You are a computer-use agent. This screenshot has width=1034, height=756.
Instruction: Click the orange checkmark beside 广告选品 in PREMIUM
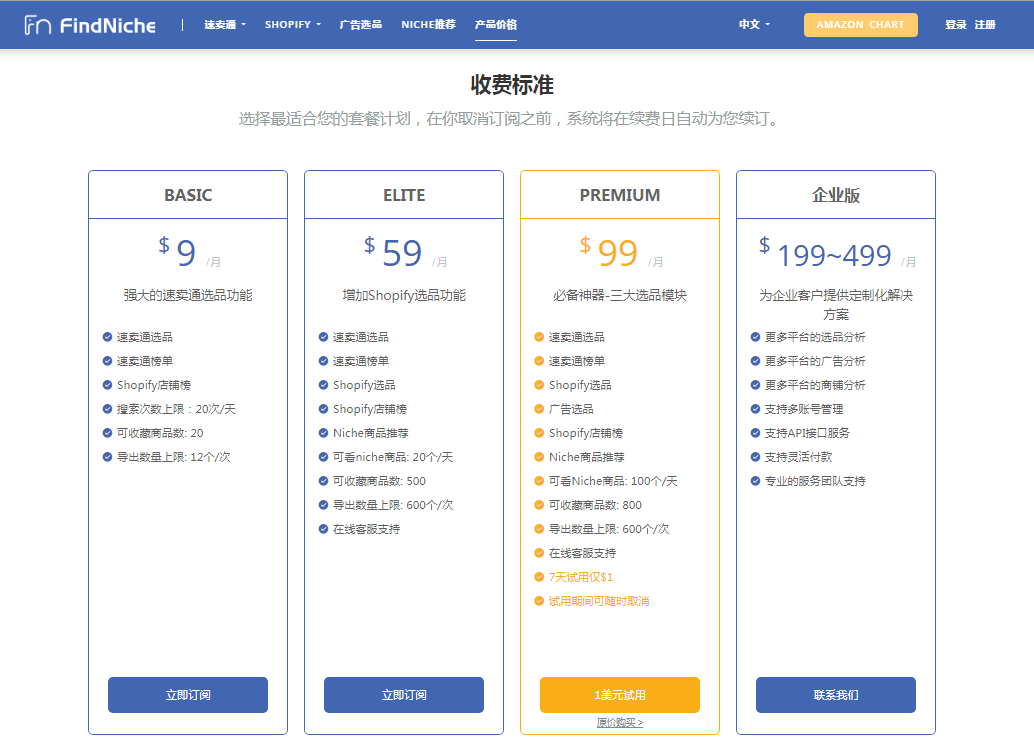(x=538, y=408)
